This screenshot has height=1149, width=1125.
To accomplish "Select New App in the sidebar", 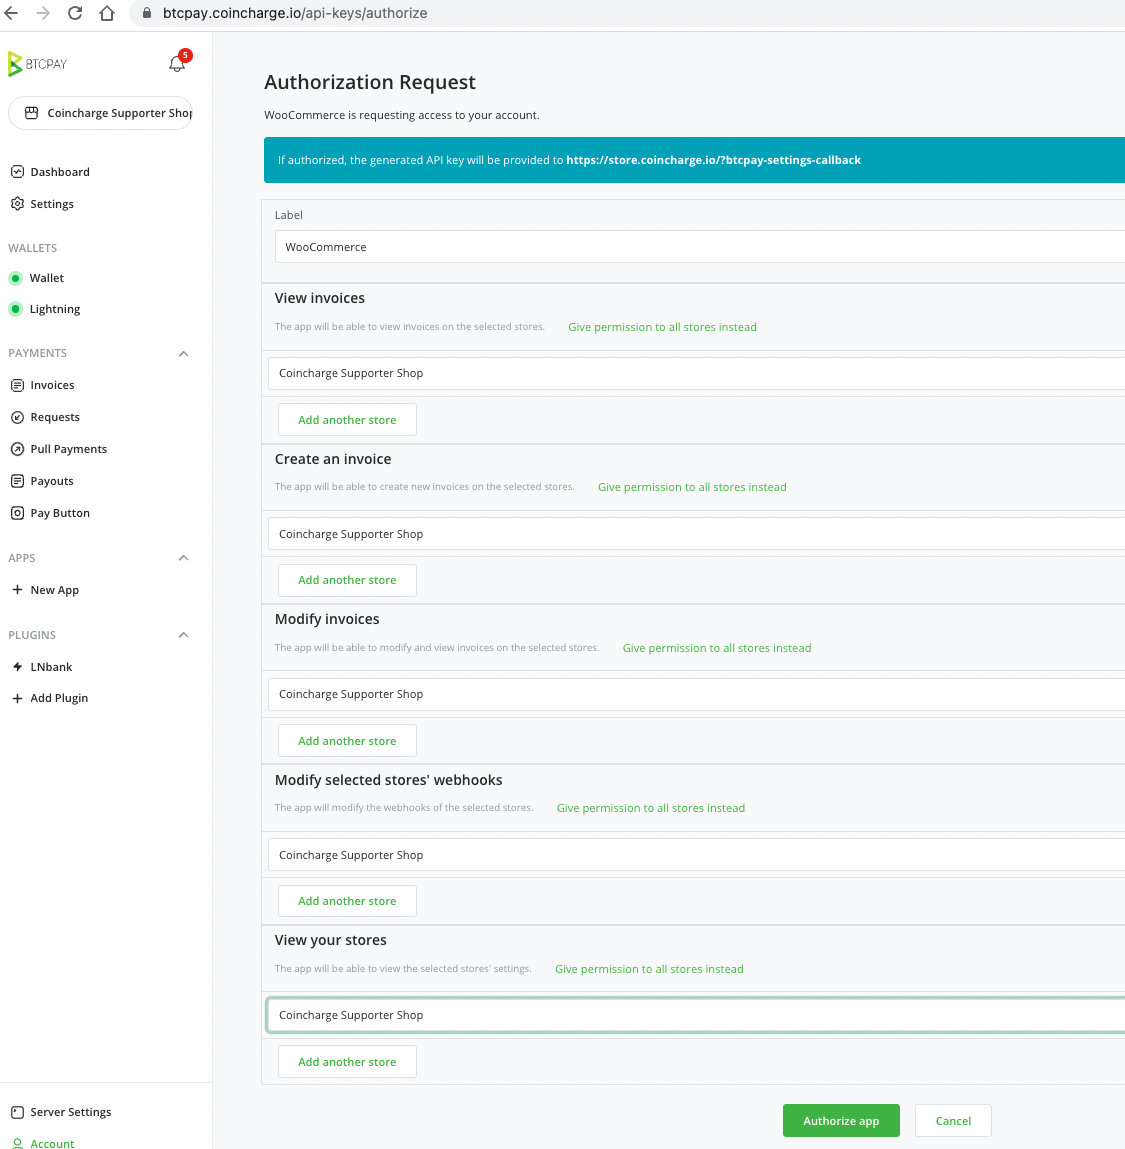I will coord(55,591).
